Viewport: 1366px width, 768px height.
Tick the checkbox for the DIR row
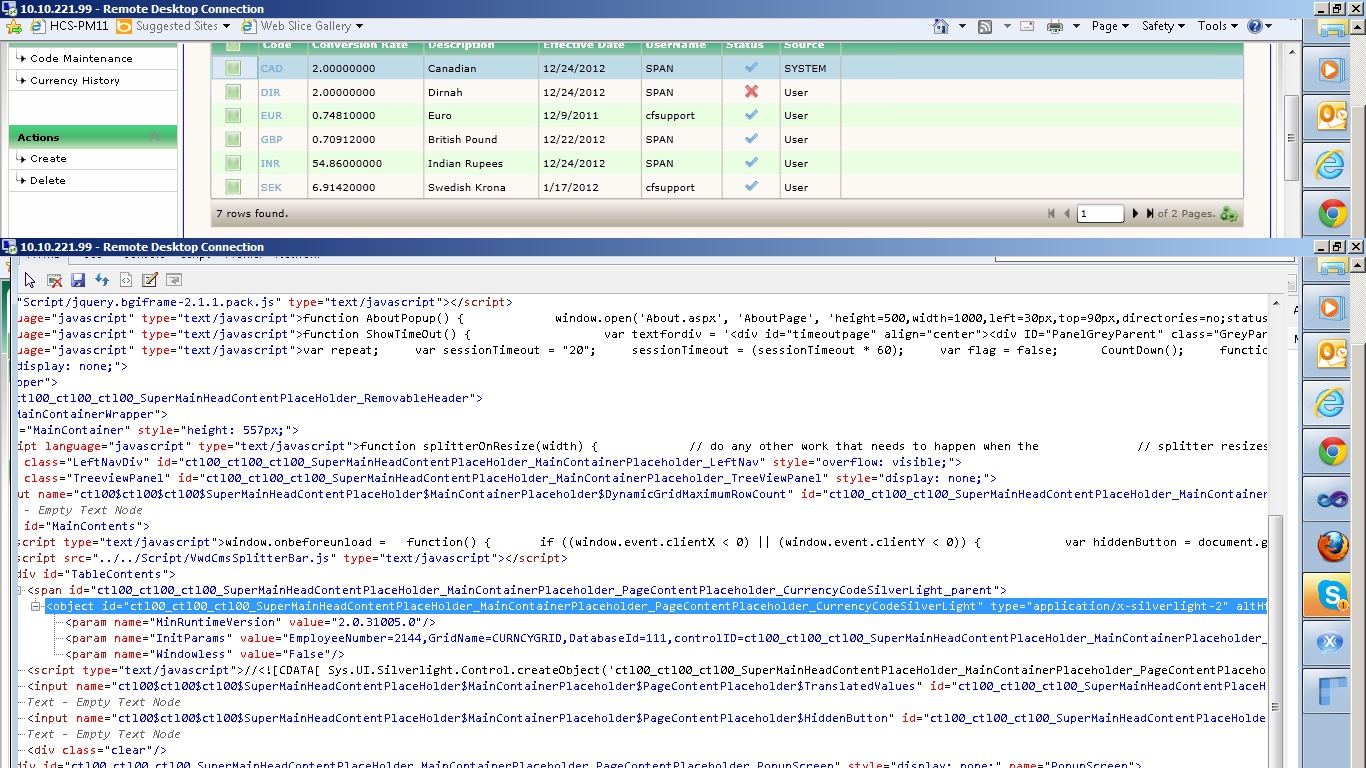(233, 92)
